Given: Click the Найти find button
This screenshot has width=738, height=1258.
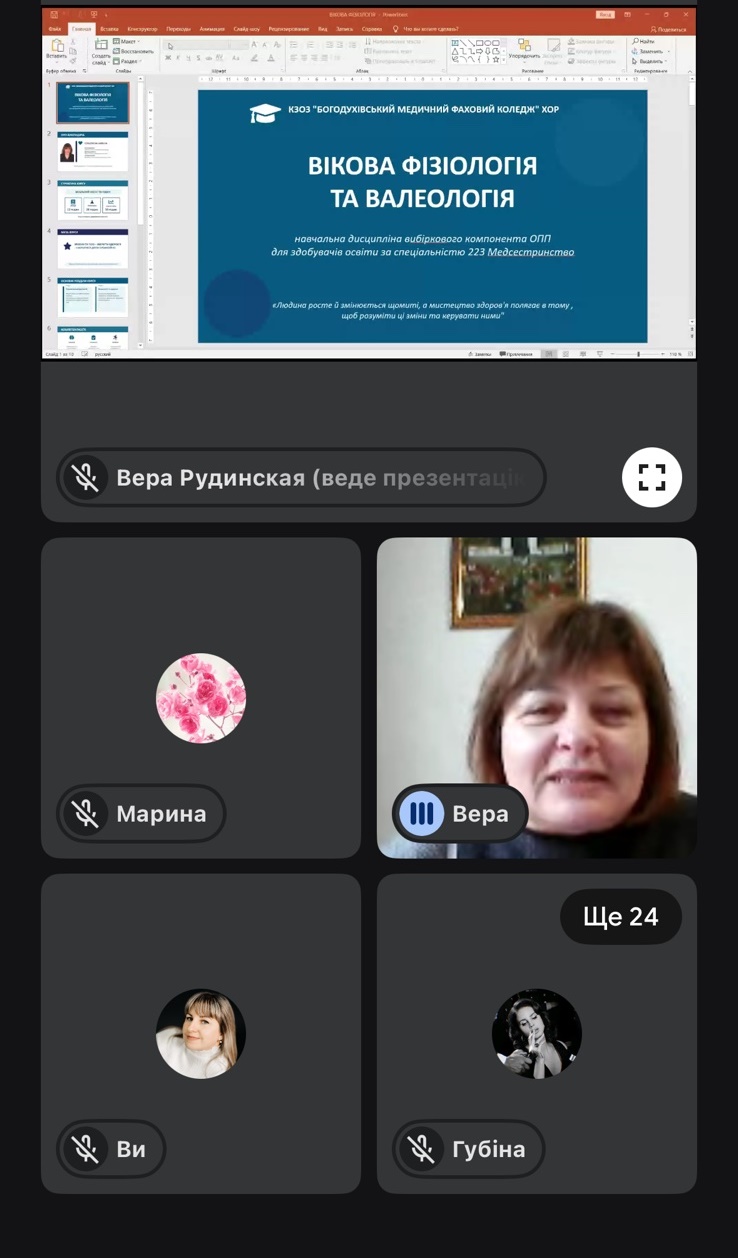Looking at the screenshot, I should 643,41.
